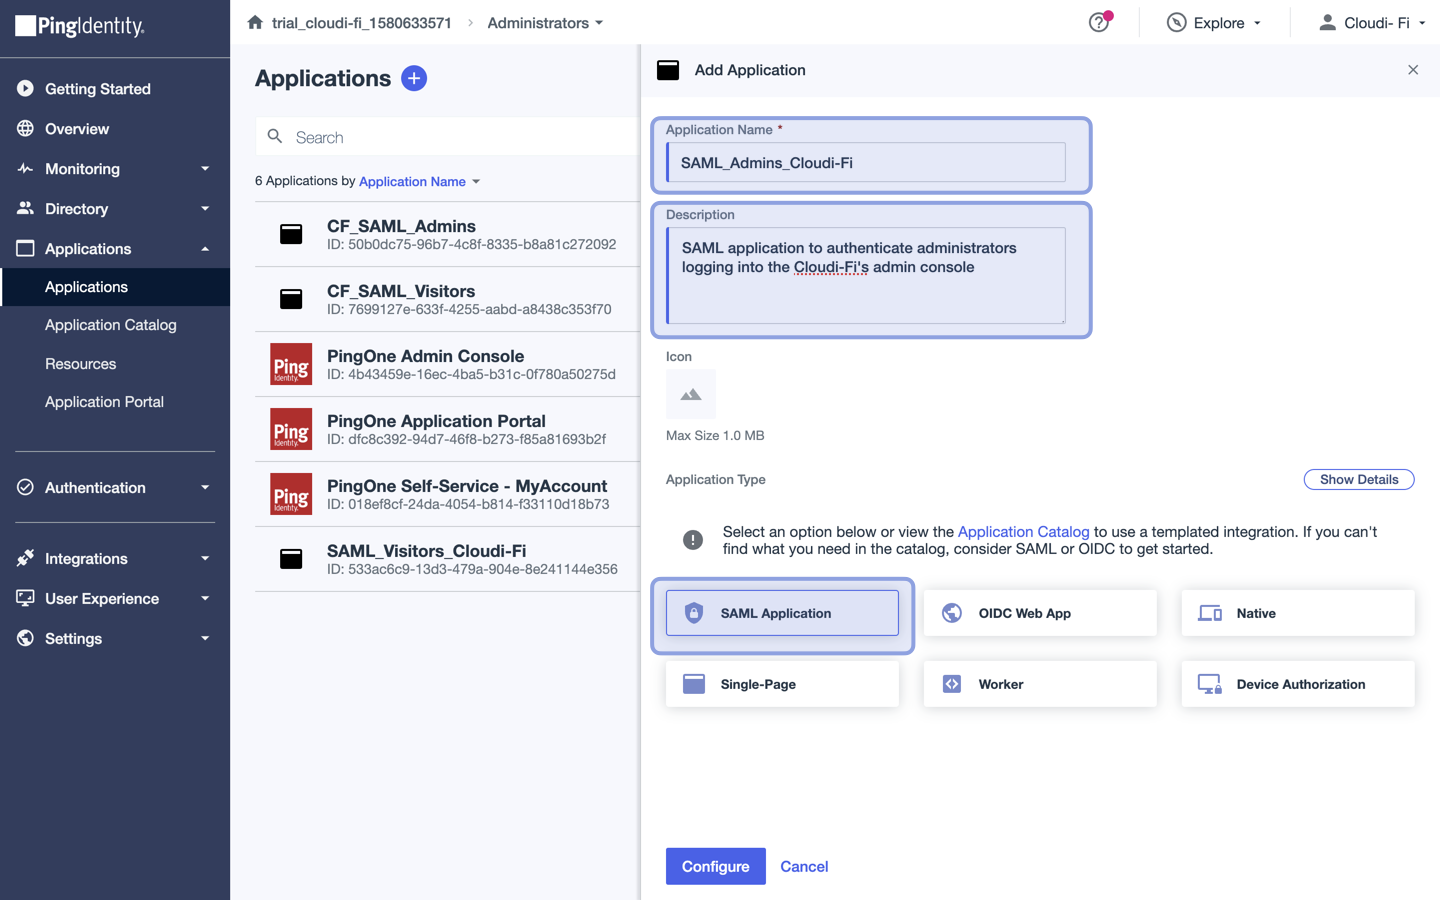1440x900 pixels.
Task: Expand the Settings sidebar section
Action: tap(73, 638)
